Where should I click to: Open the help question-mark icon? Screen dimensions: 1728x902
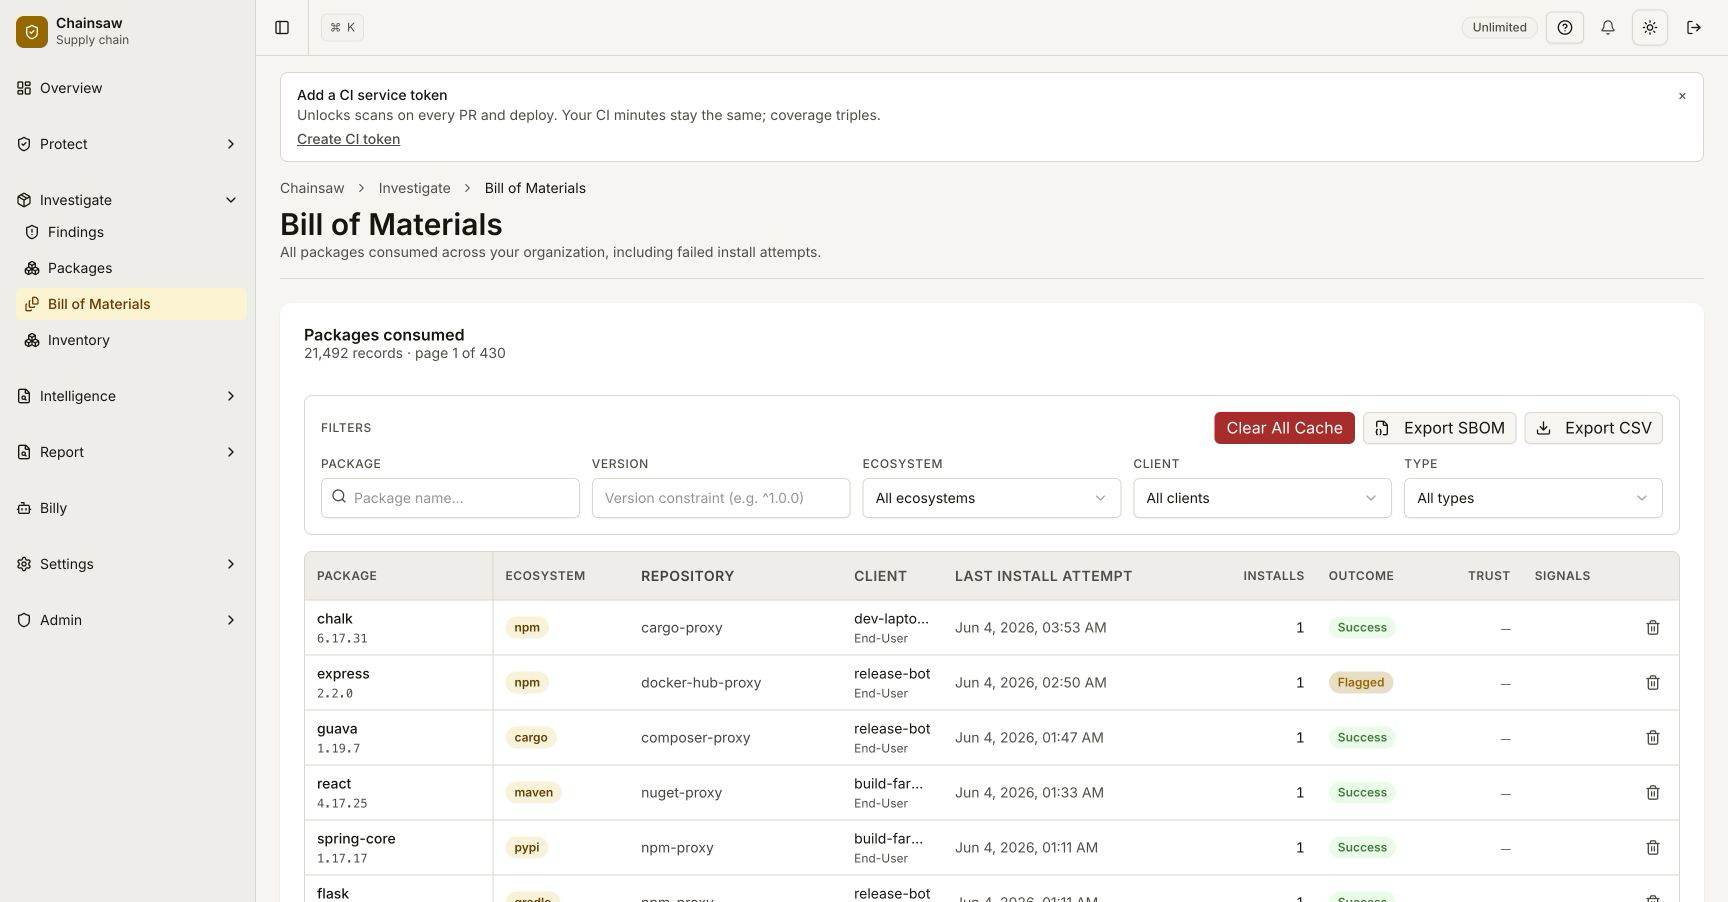click(x=1565, y=28)
